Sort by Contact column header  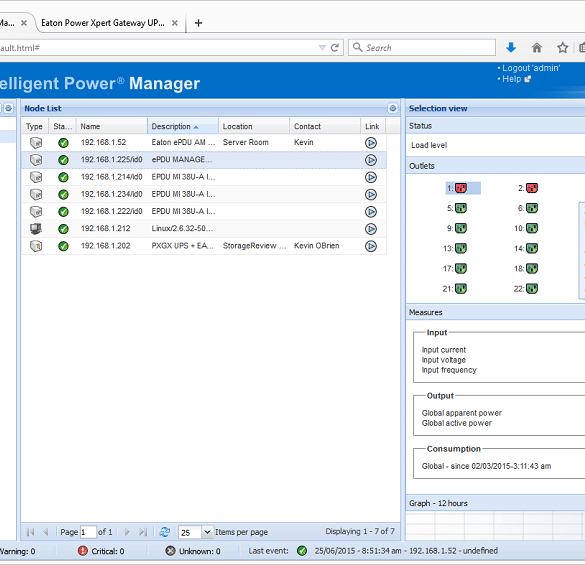click(325, 127)
